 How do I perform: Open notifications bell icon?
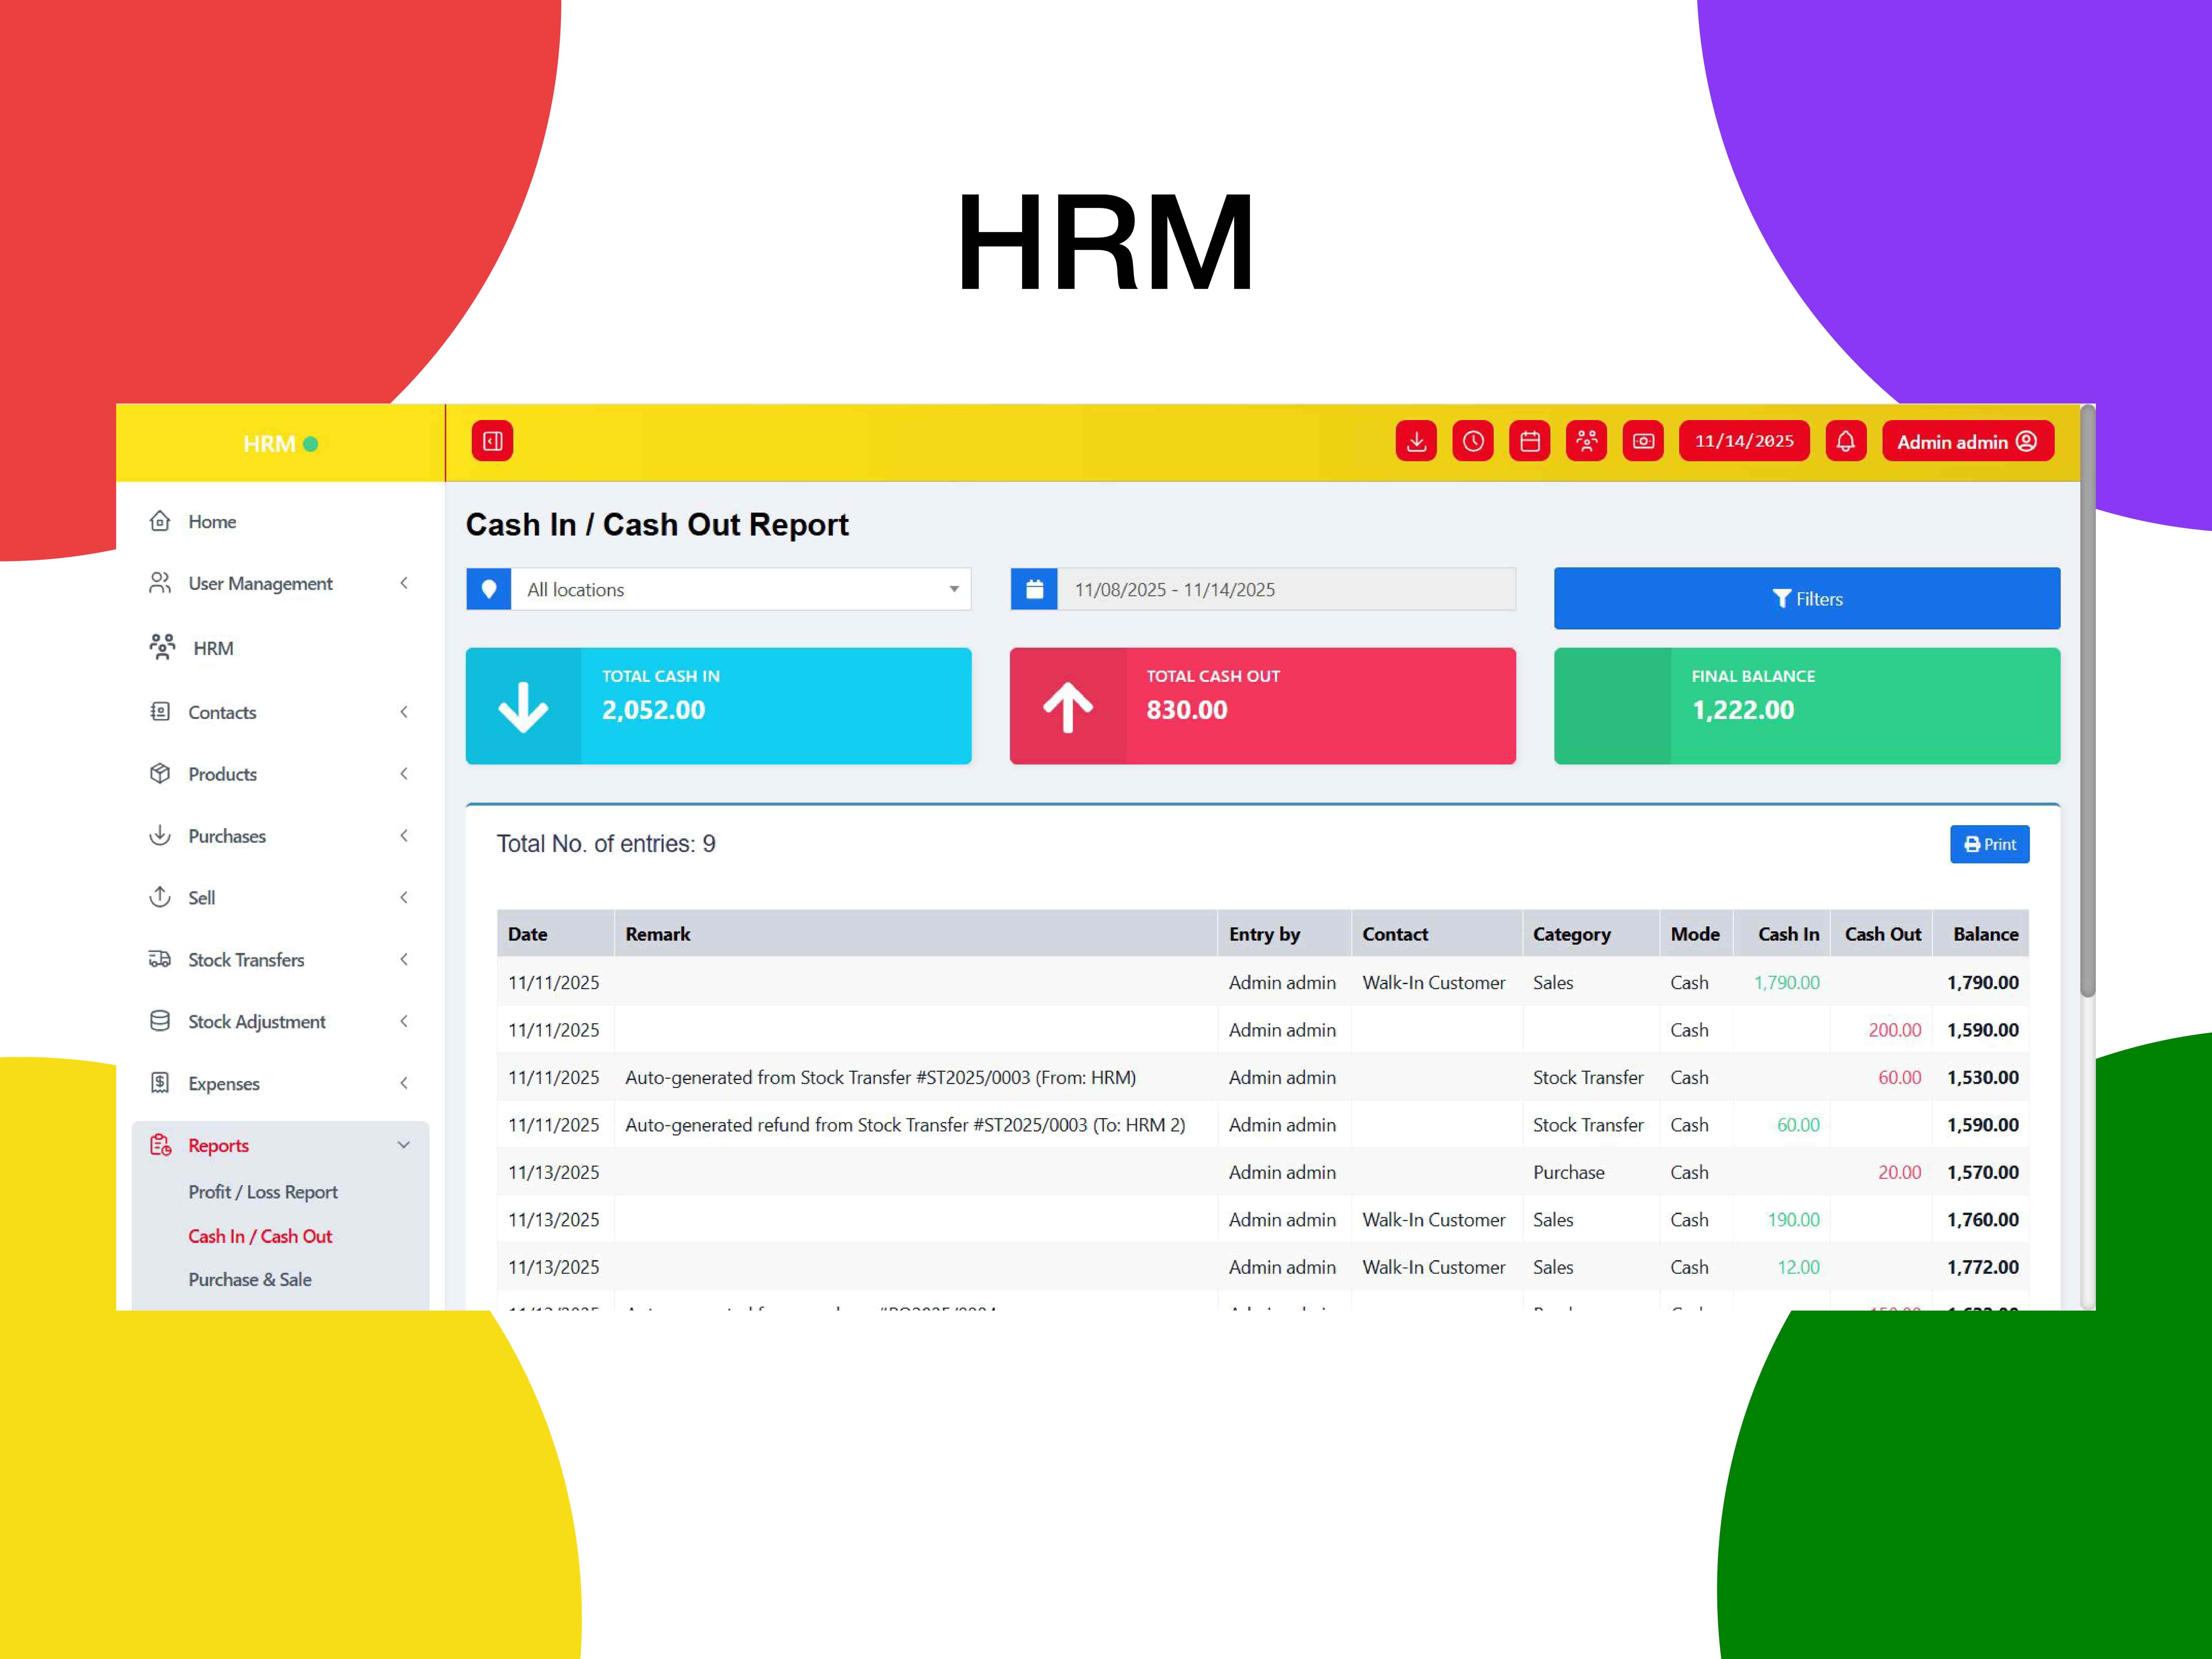(1846, 441)
